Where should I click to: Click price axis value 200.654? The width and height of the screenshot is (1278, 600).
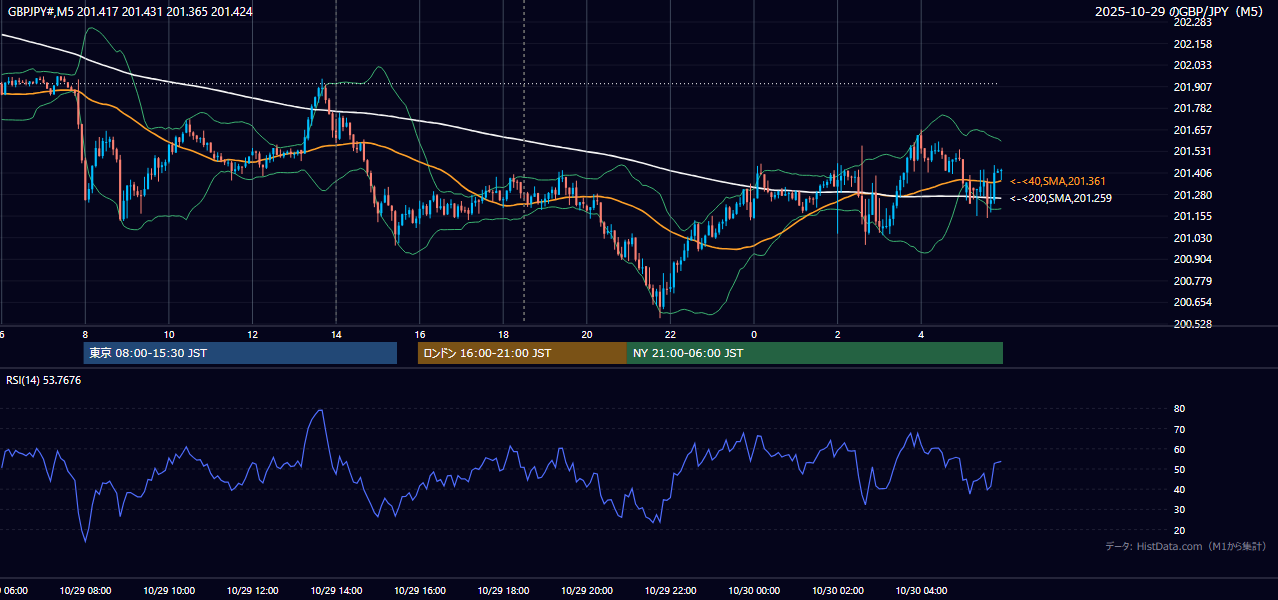1193,302
